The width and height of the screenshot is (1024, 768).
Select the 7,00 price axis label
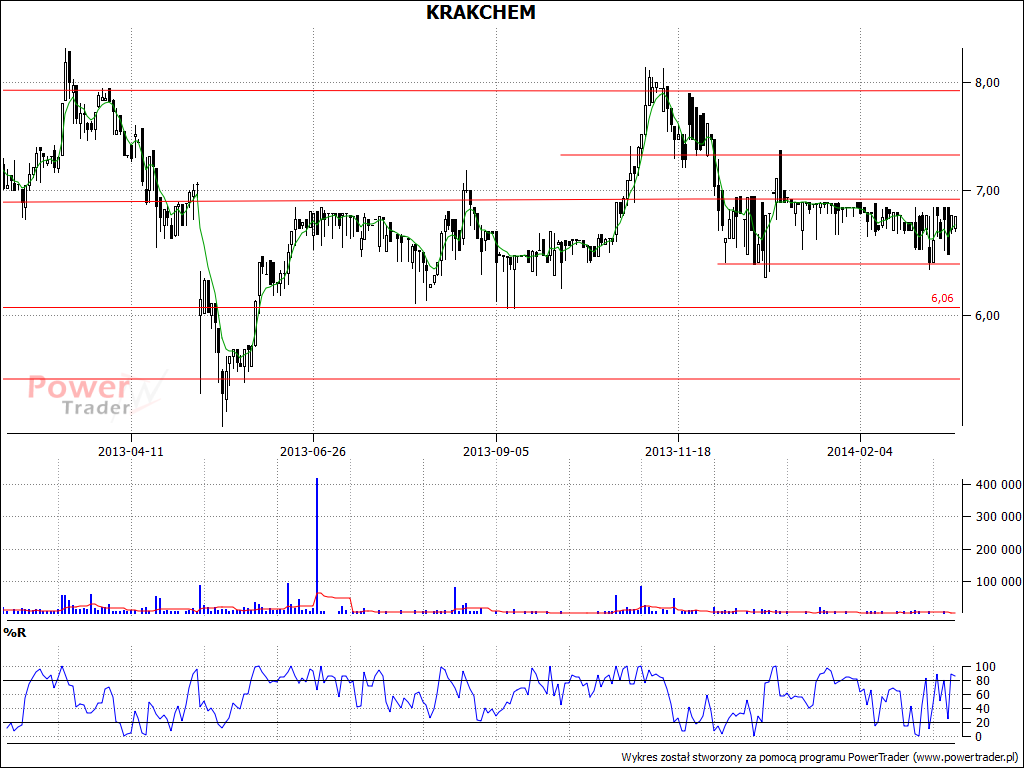(987, 191)
